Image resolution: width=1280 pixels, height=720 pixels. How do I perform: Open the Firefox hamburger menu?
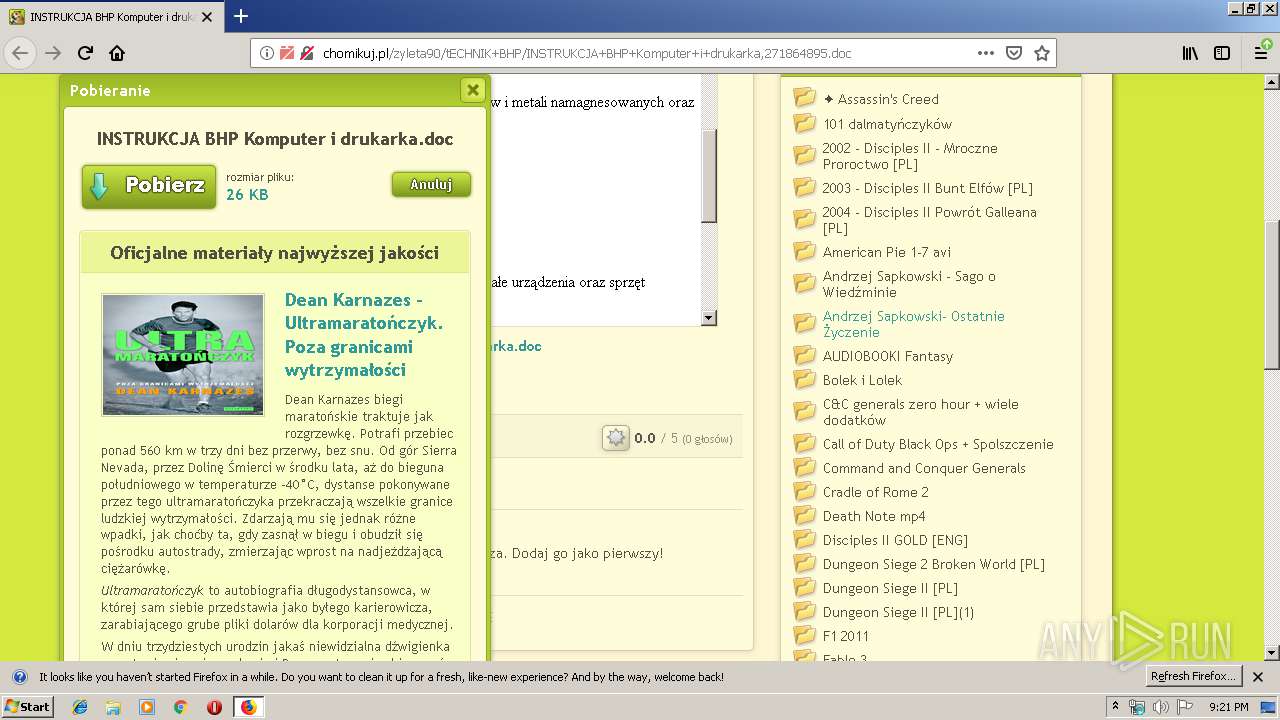(x=1261, y=53)
